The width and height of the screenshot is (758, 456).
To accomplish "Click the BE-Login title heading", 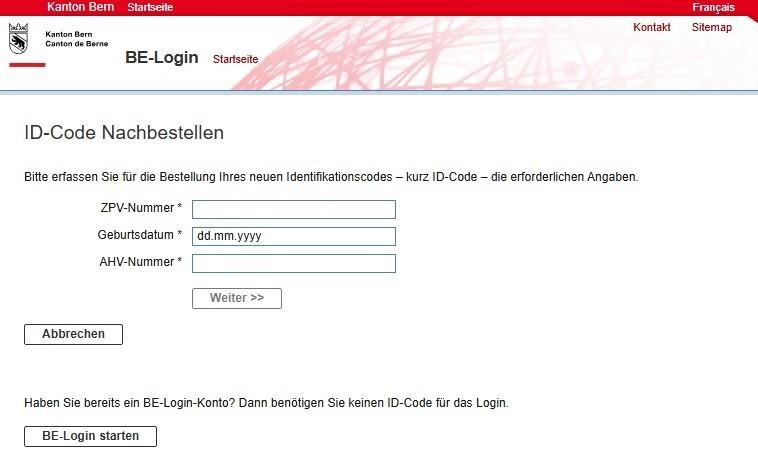I will tap(161, 57).
